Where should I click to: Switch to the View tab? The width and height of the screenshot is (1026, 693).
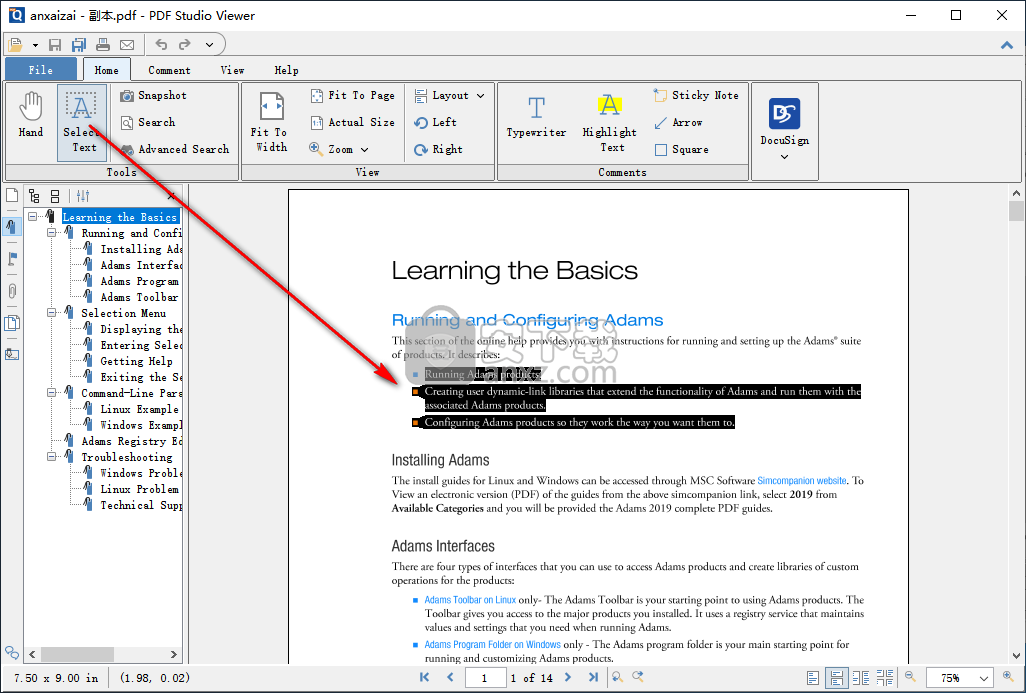tap(232, 70)
